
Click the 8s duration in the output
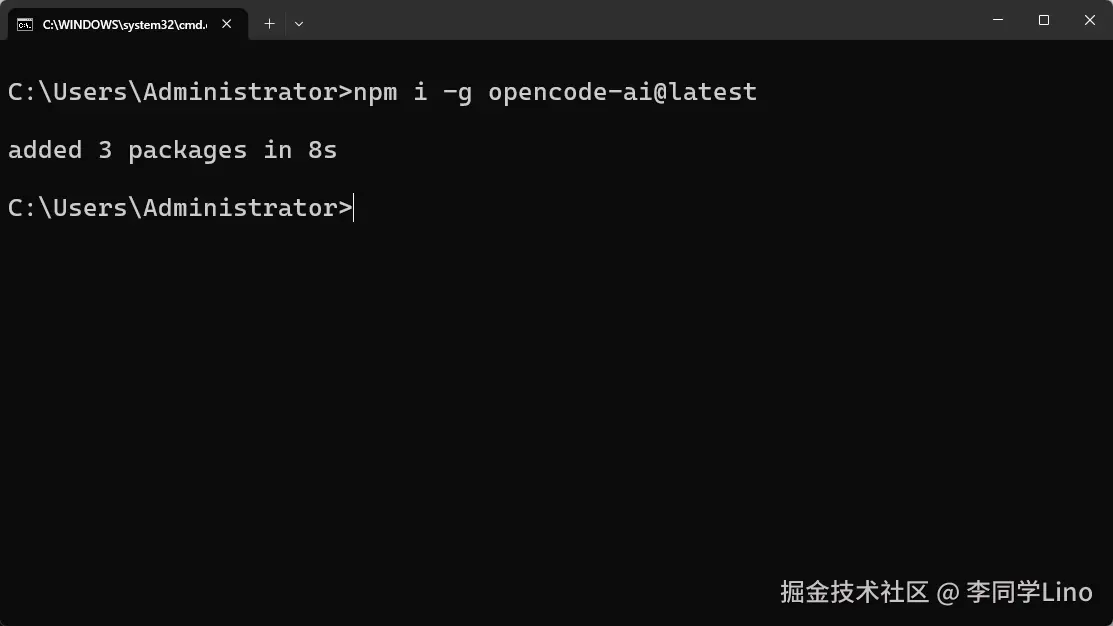pyautogui.click(x=322, y=150)
